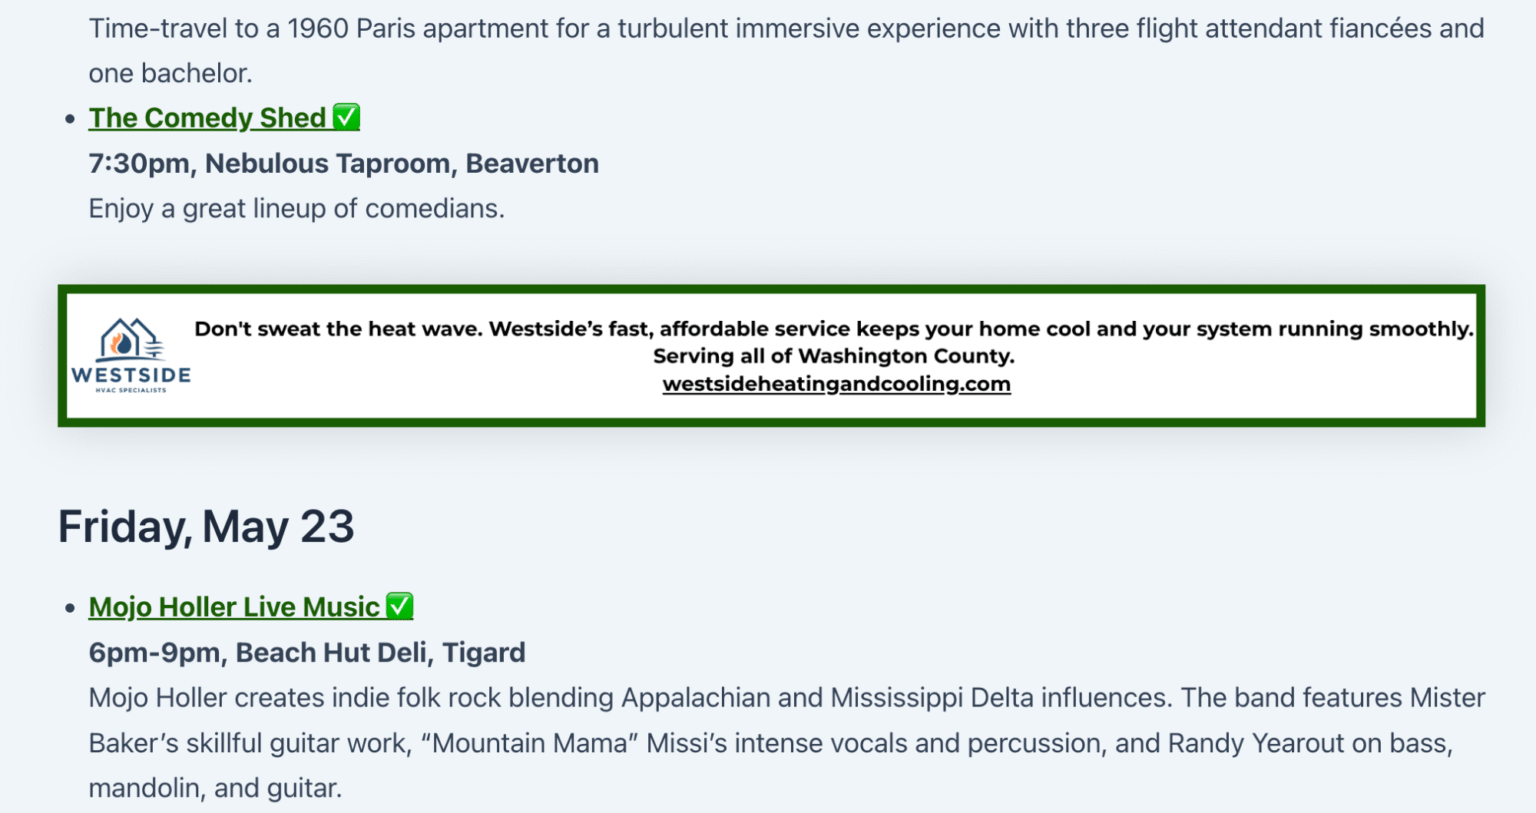Open the Mojo Holler Live Music link
The width and height of the screenshot is (1536, 813).
(x=234, y=607)
